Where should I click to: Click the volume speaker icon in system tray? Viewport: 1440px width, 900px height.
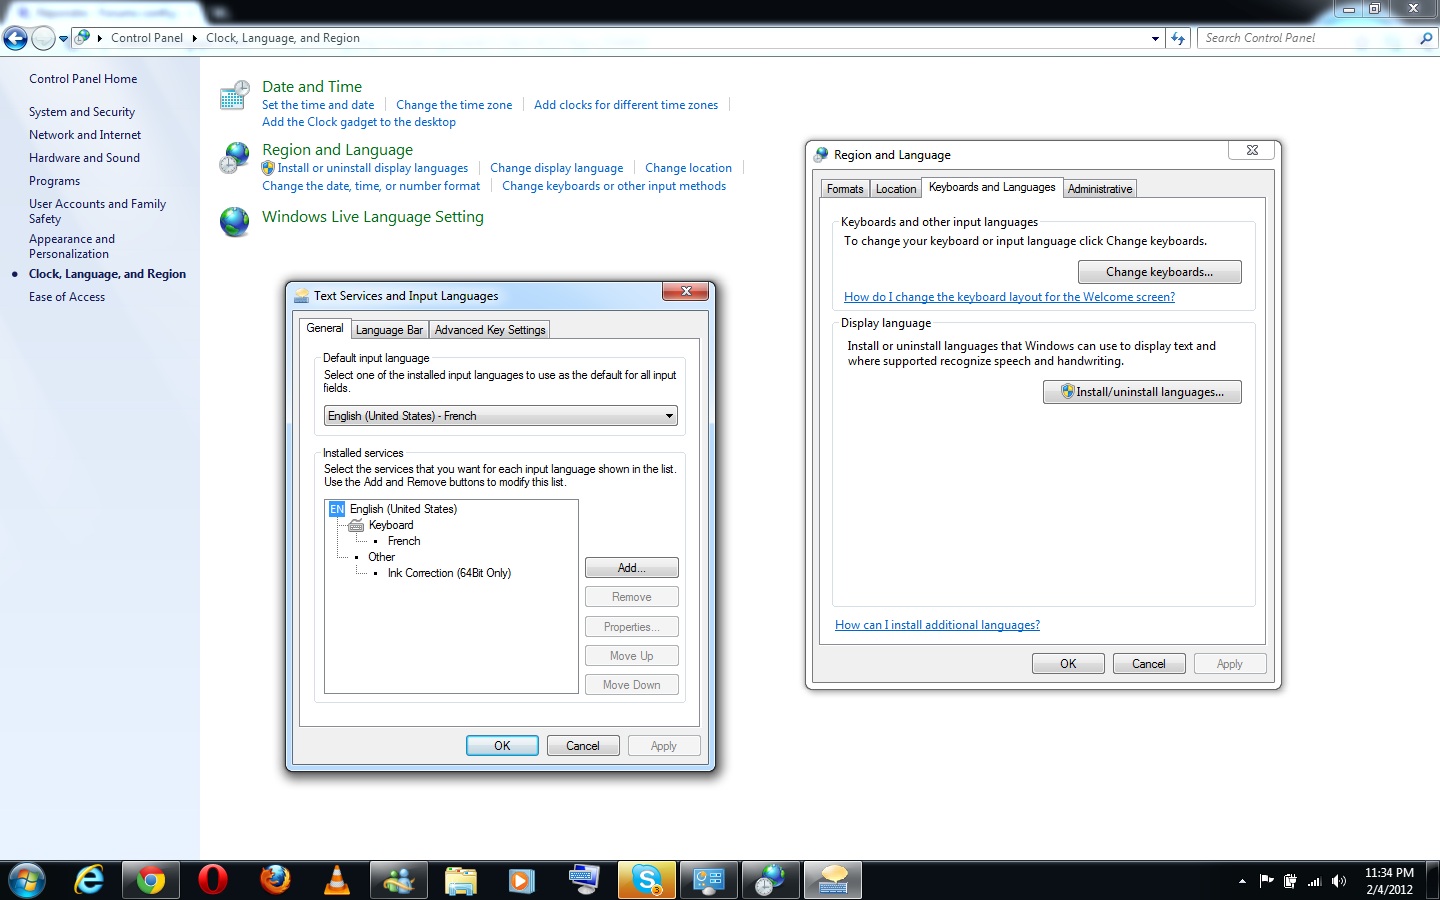1339,881
